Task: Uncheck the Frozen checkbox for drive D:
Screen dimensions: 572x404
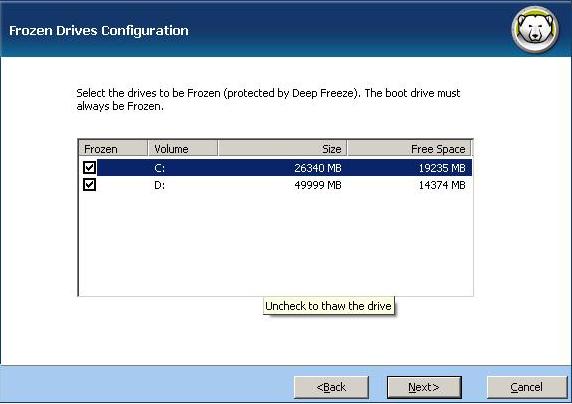Action: 89,185
